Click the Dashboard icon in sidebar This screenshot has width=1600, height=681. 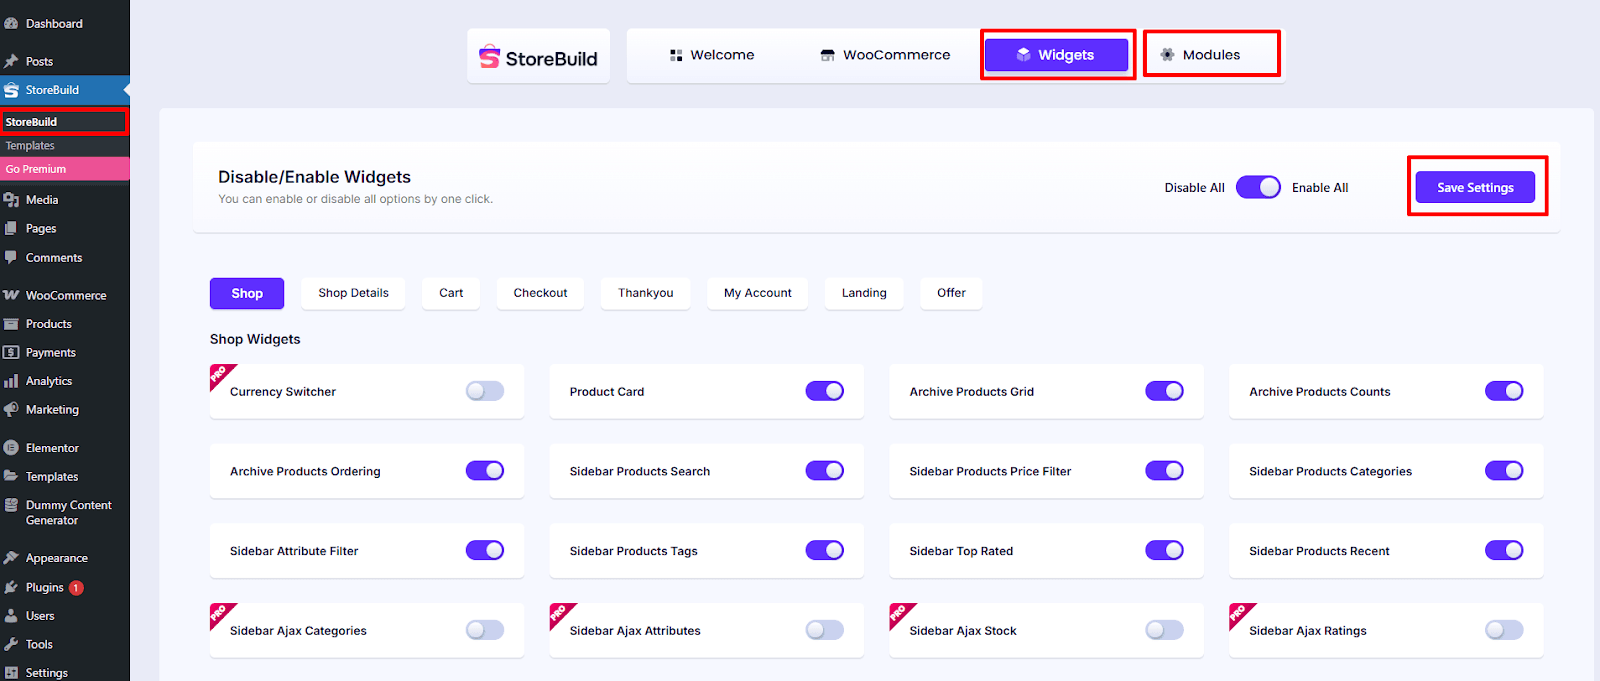click(x=11, y=23)
